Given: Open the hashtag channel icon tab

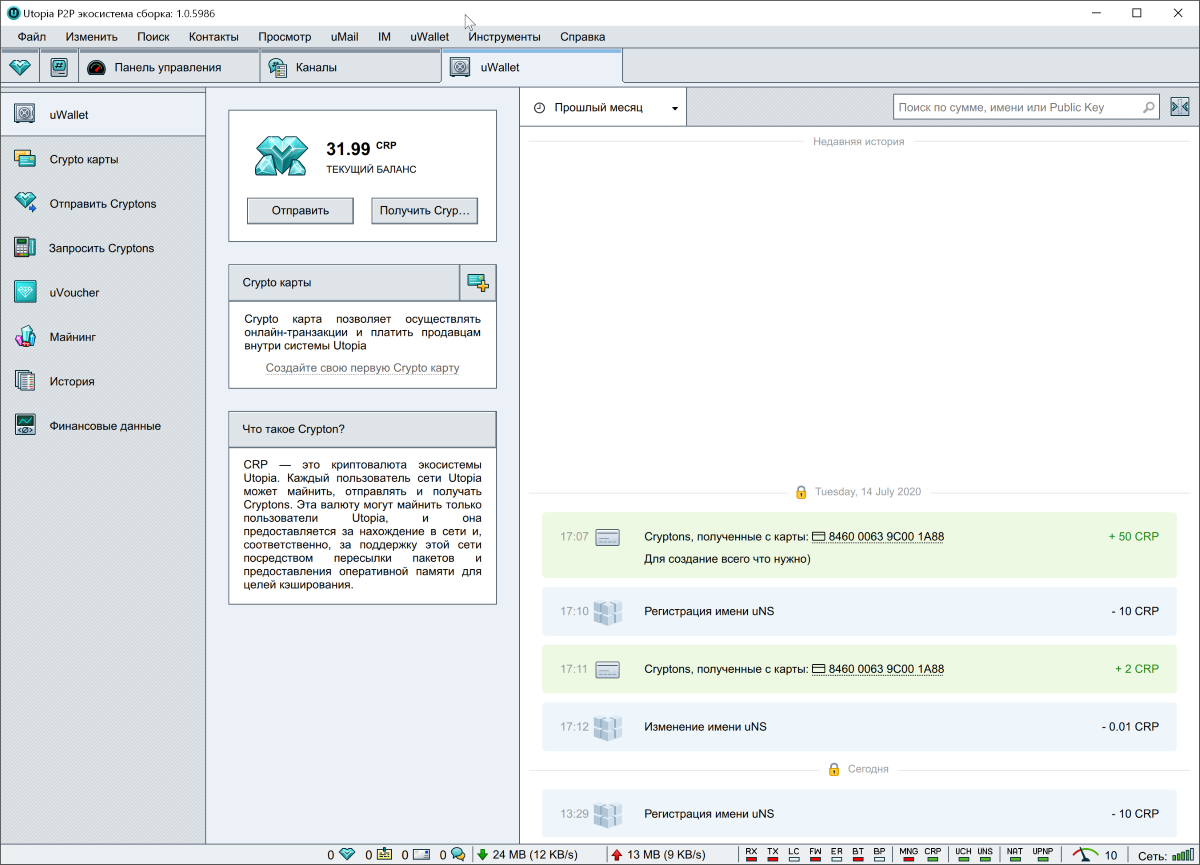Looking at the screenshot, I should pyautogui.click(x=59, y=68).
